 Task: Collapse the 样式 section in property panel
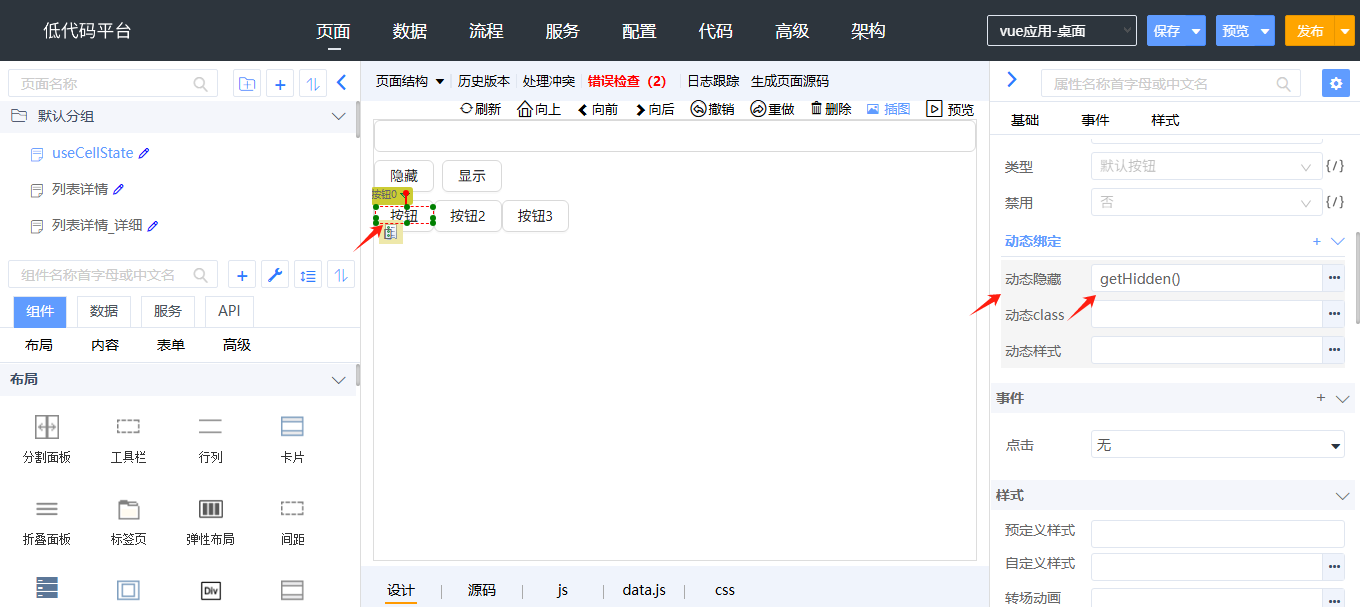(x=1343, y=496)
